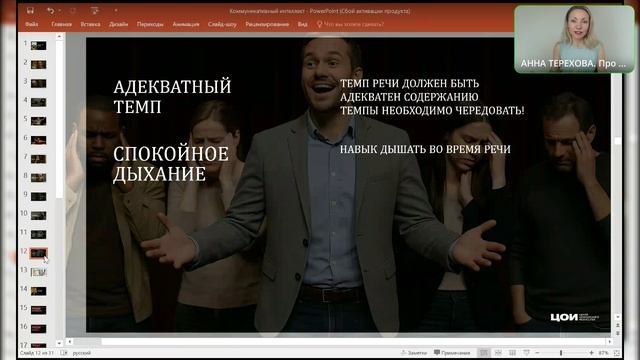Image resolution: width=640 pixels, height=360 pixels.
Task: Switch to the Вид tab
Action: tap(302, 24)
